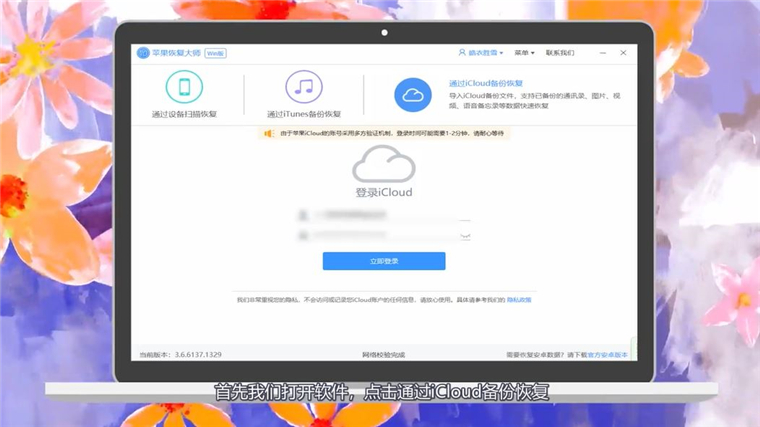Open the 菜单 dropdown menu
The image size is (760, 427).
pyautogui.click(x=524, y=53)
